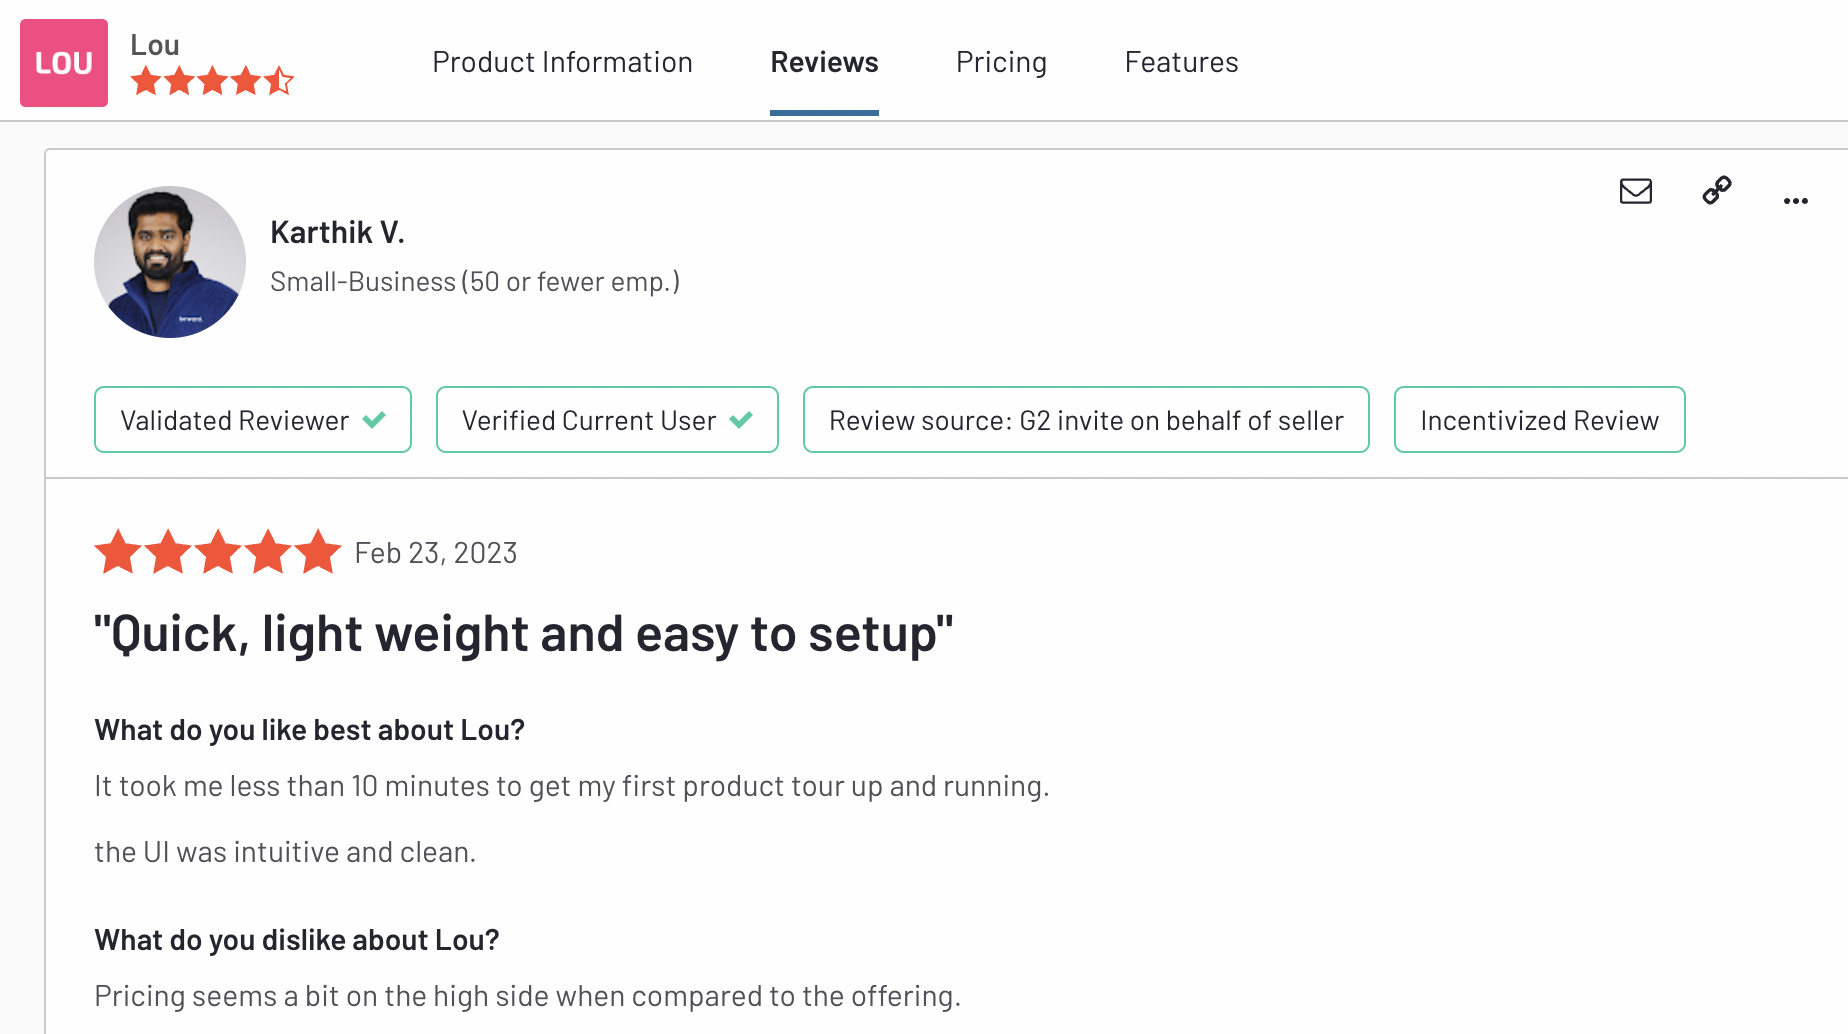
Task: Select the Validated Reviewer badge
Action: point(252,420)
